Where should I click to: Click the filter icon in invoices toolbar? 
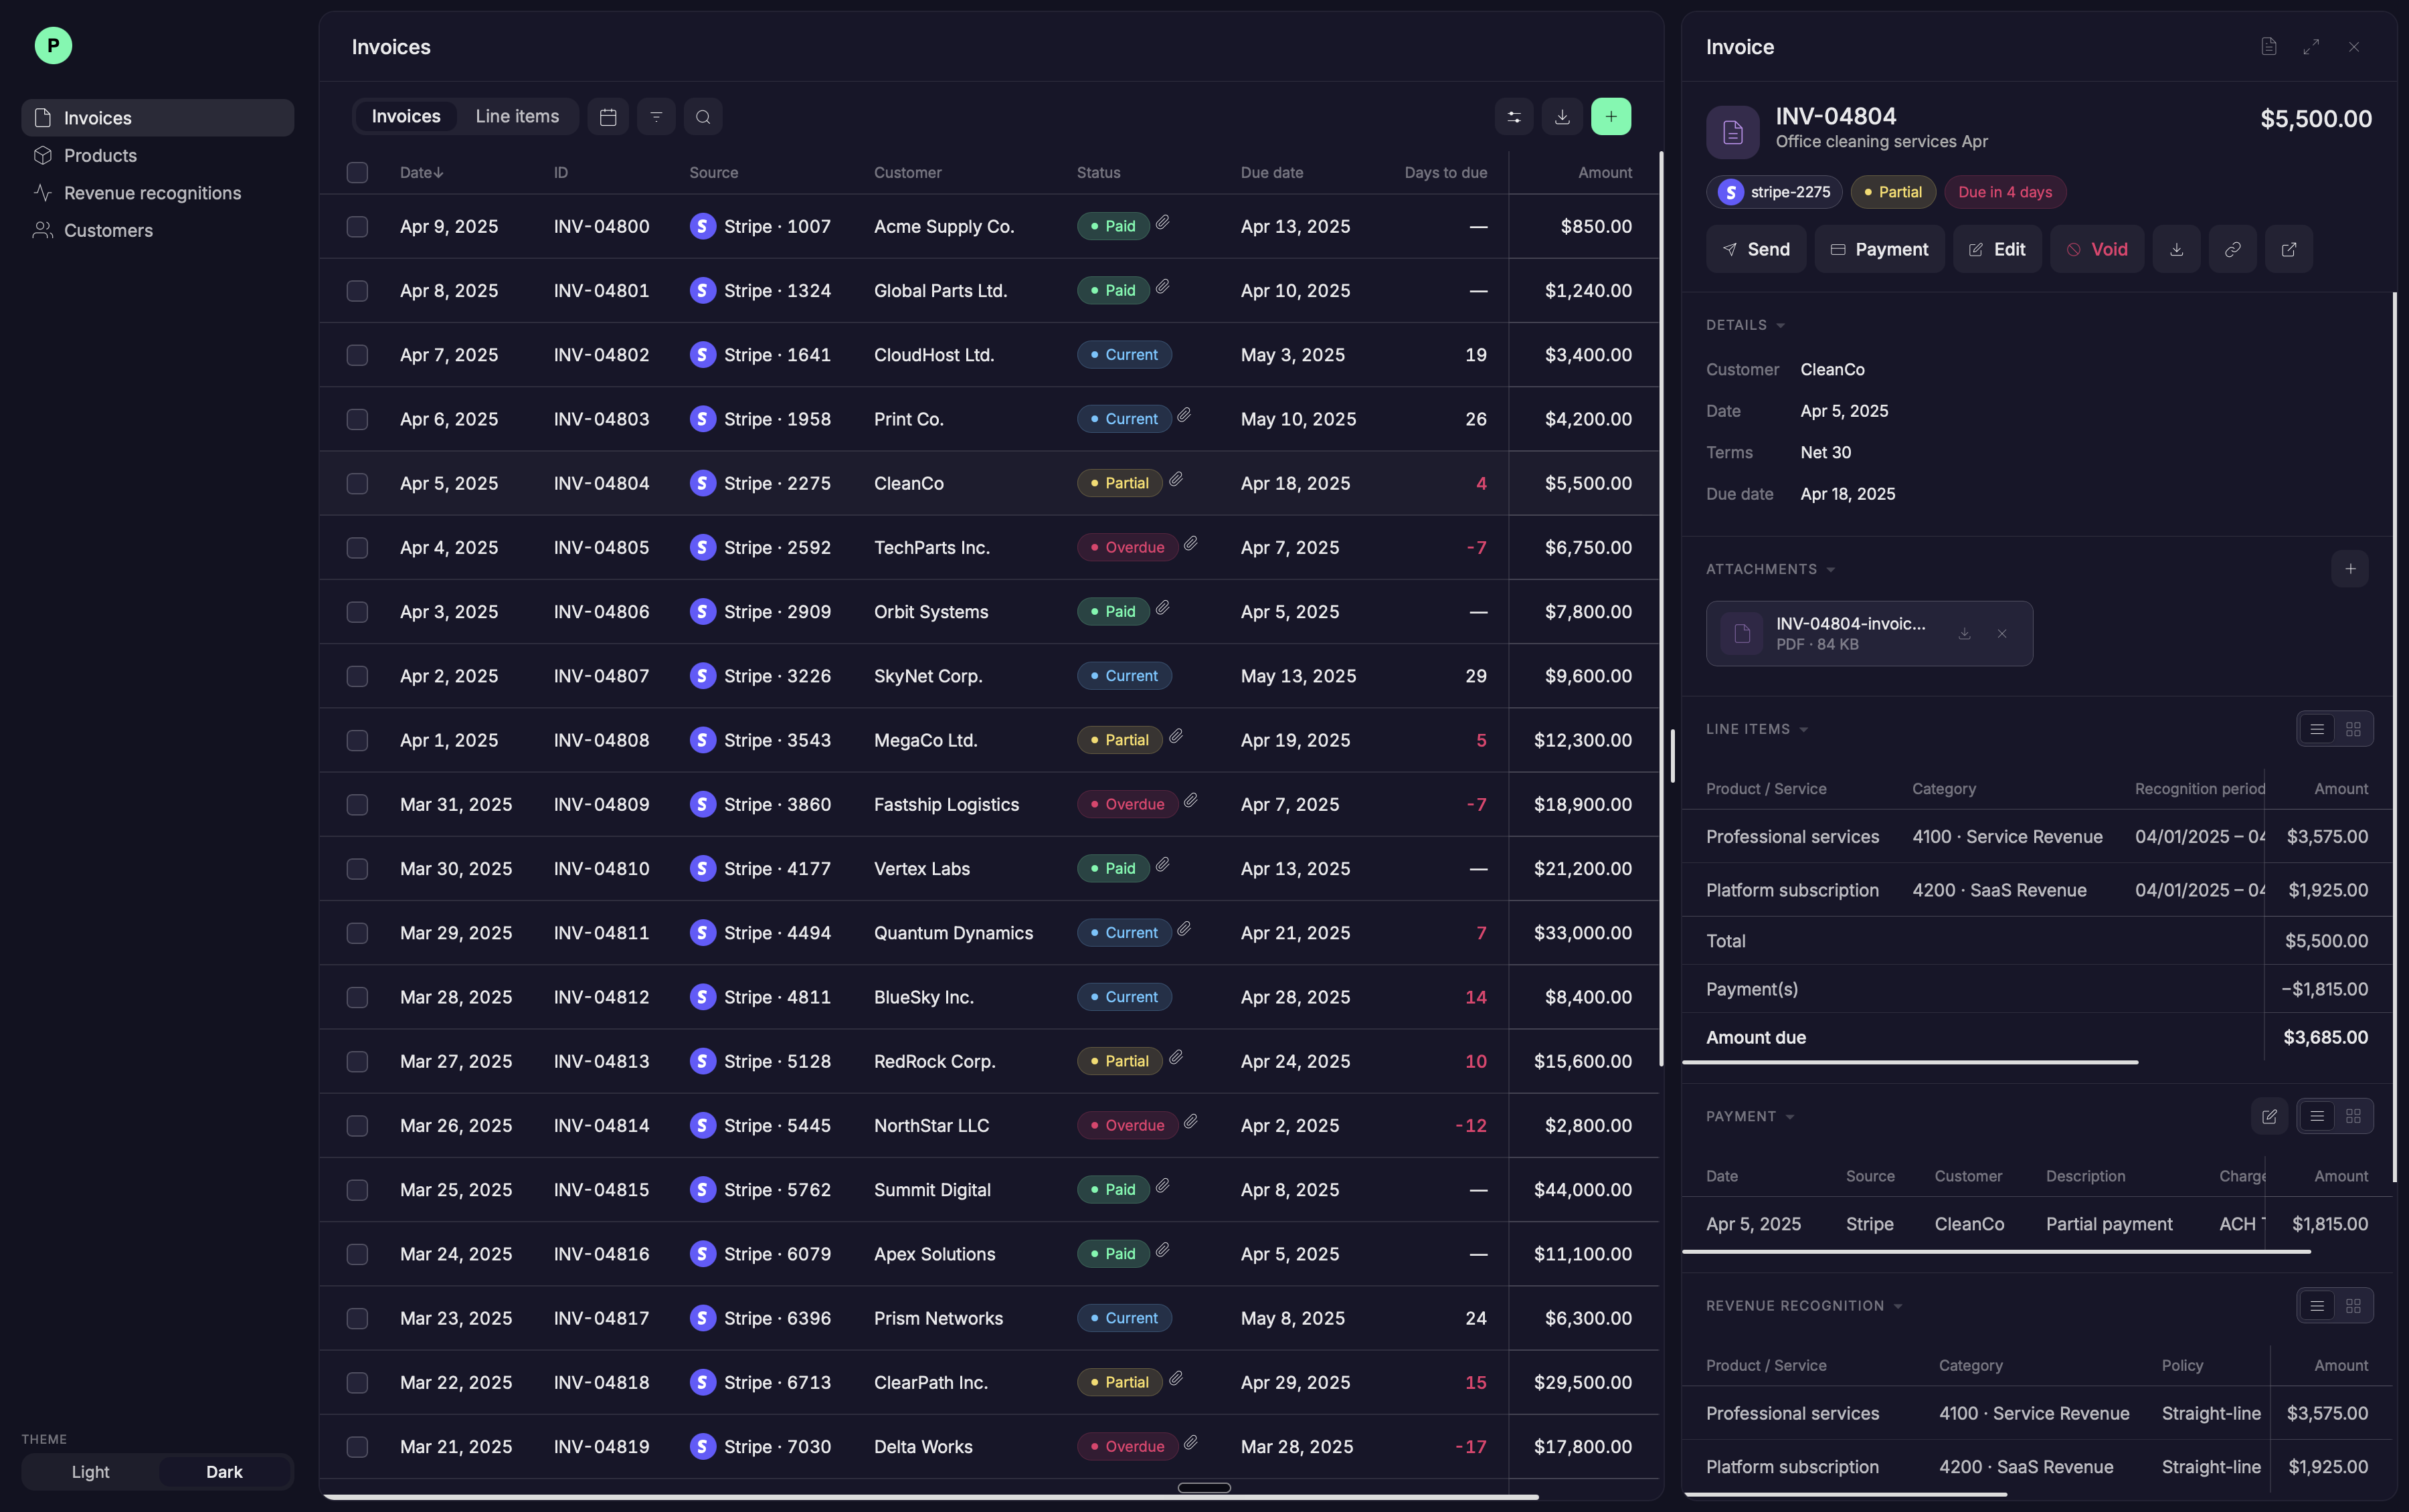656,117
